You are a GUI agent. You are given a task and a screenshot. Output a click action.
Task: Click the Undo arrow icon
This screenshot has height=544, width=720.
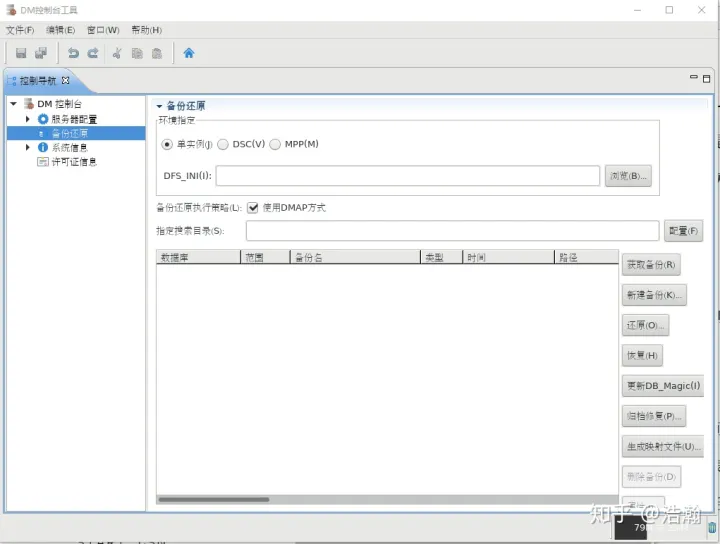click(x=73, y=53)
